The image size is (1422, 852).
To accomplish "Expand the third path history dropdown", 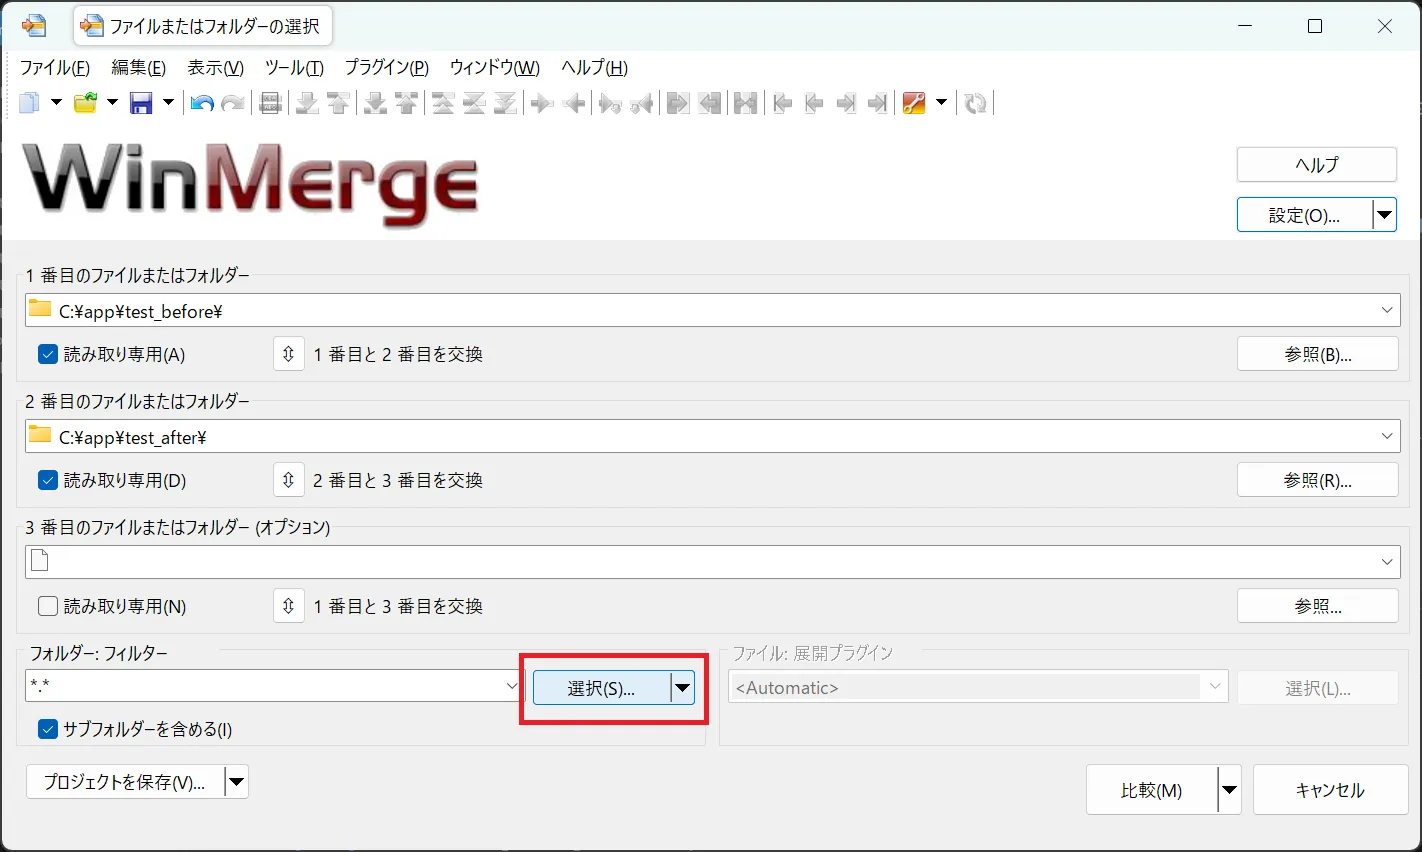I will (1387, 562).
